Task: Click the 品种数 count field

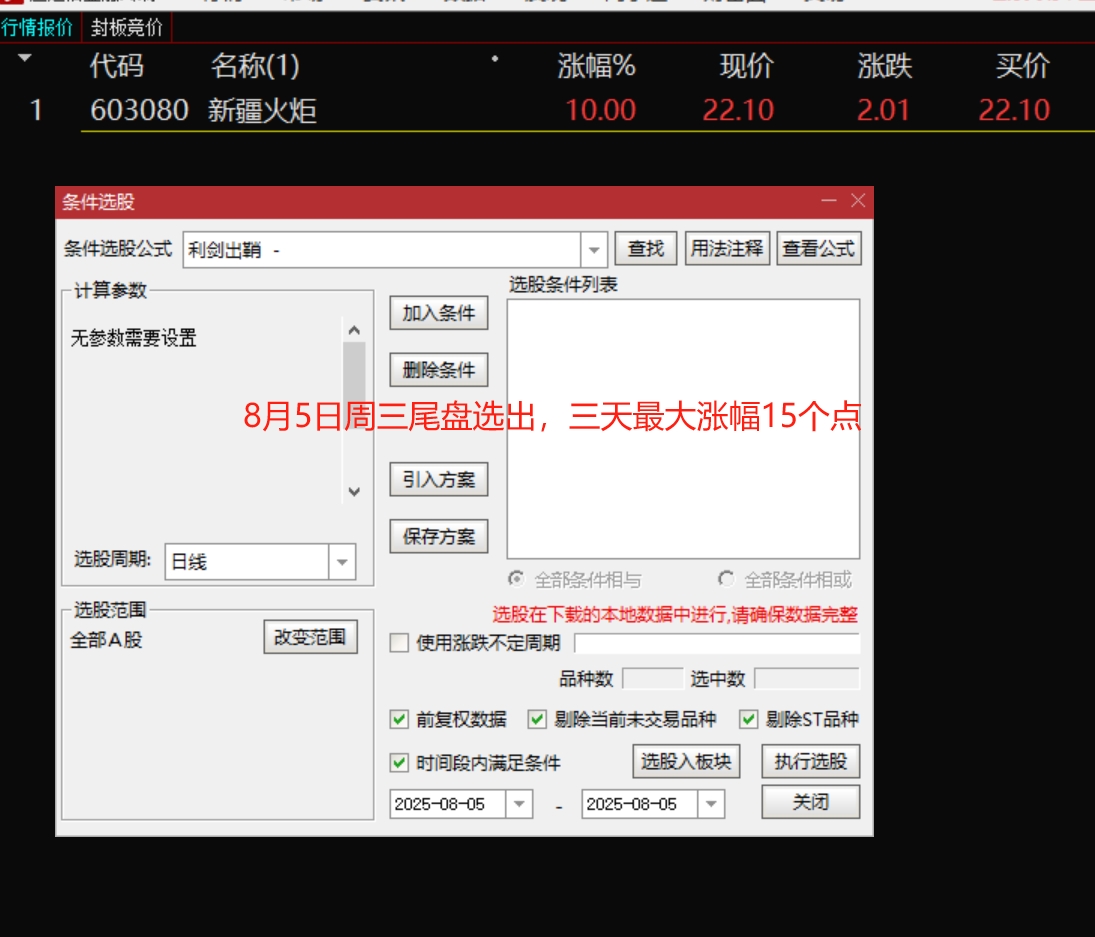Action: click(x=652, y=679)
